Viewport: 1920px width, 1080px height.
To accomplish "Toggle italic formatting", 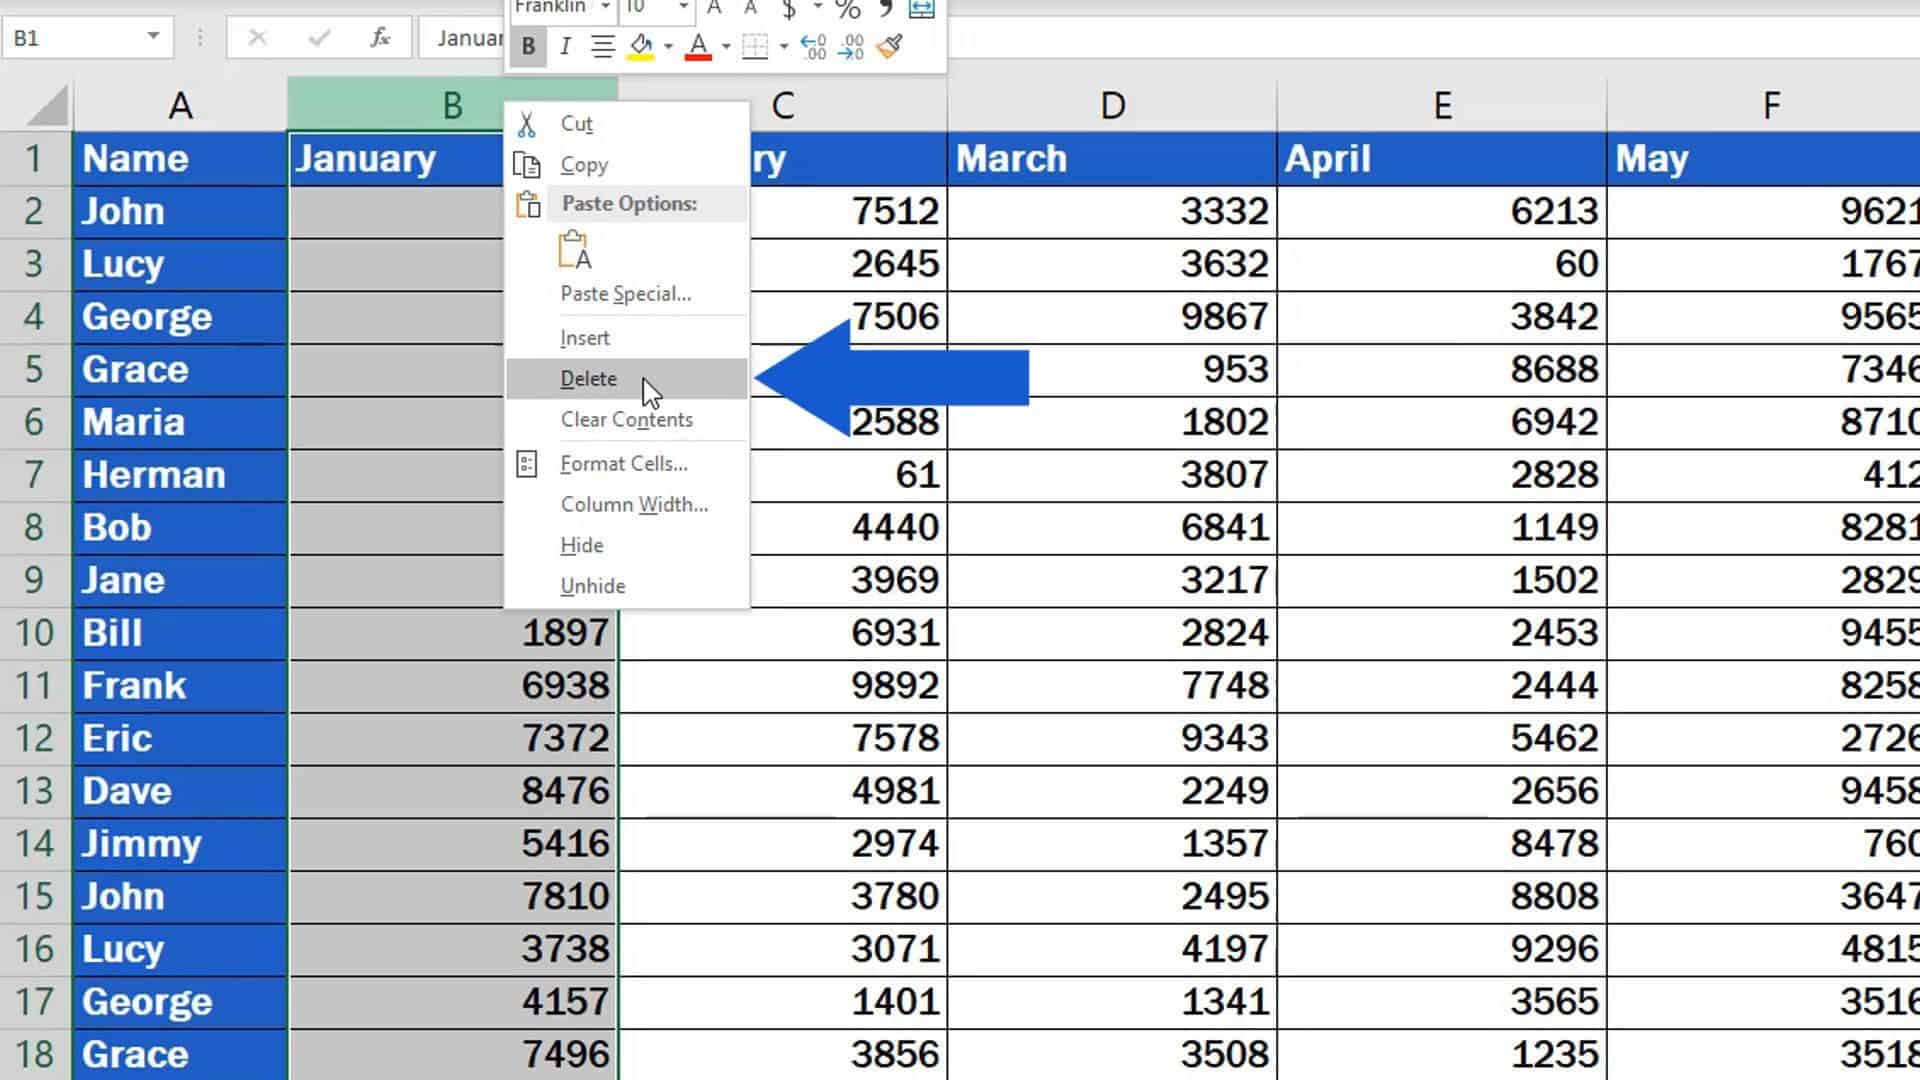I will 566,47.
